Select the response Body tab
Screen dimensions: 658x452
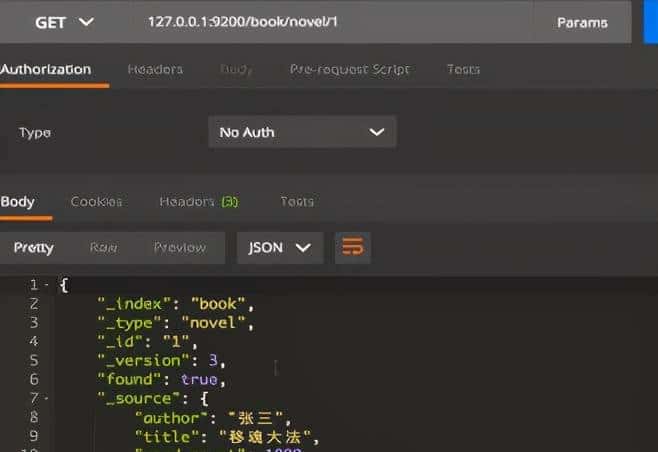pos(18,202)
